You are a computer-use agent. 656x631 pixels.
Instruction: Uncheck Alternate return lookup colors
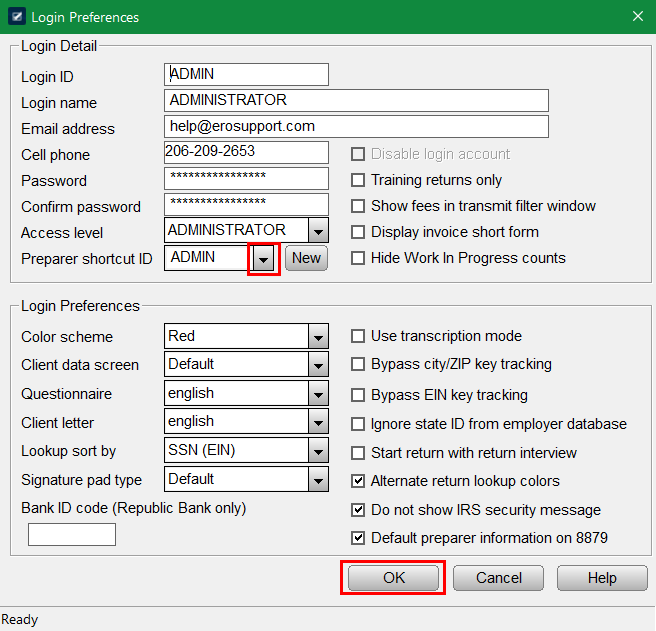point(358,482)
